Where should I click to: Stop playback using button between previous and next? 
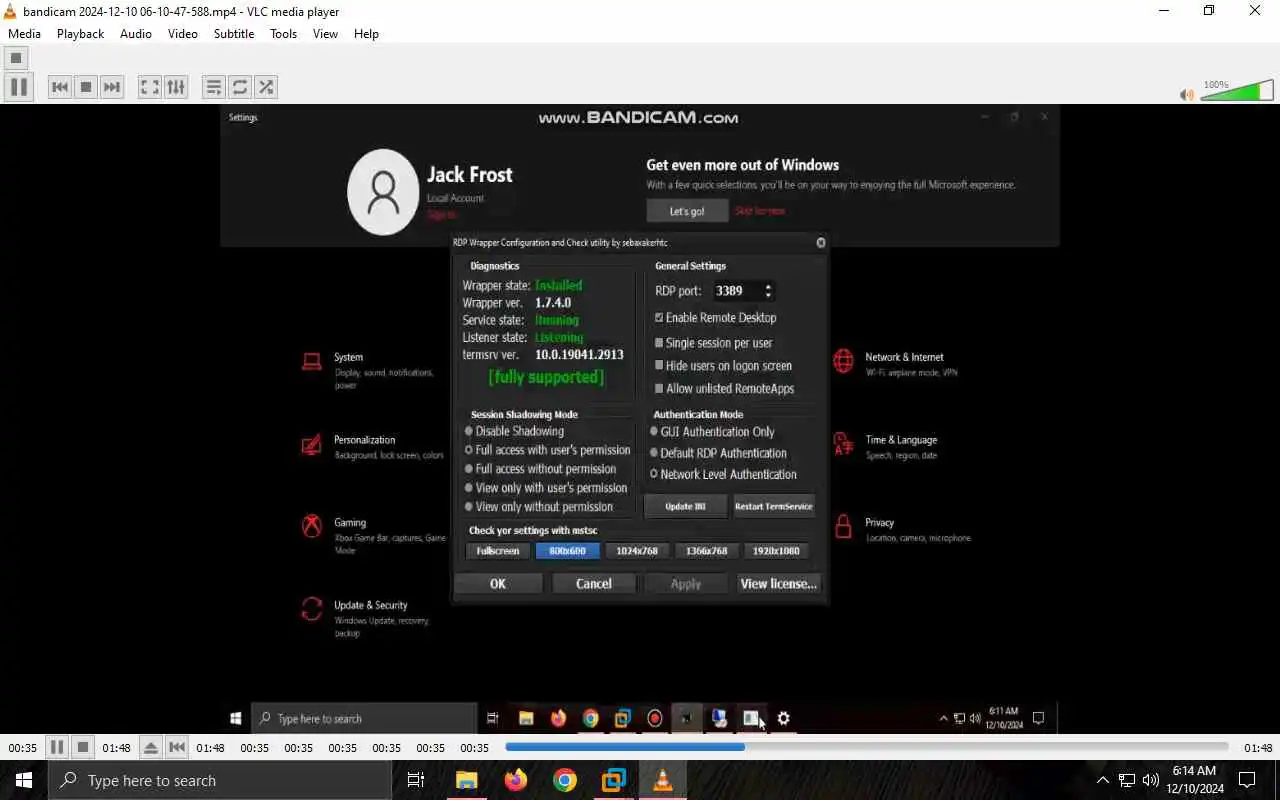point(86,87)
